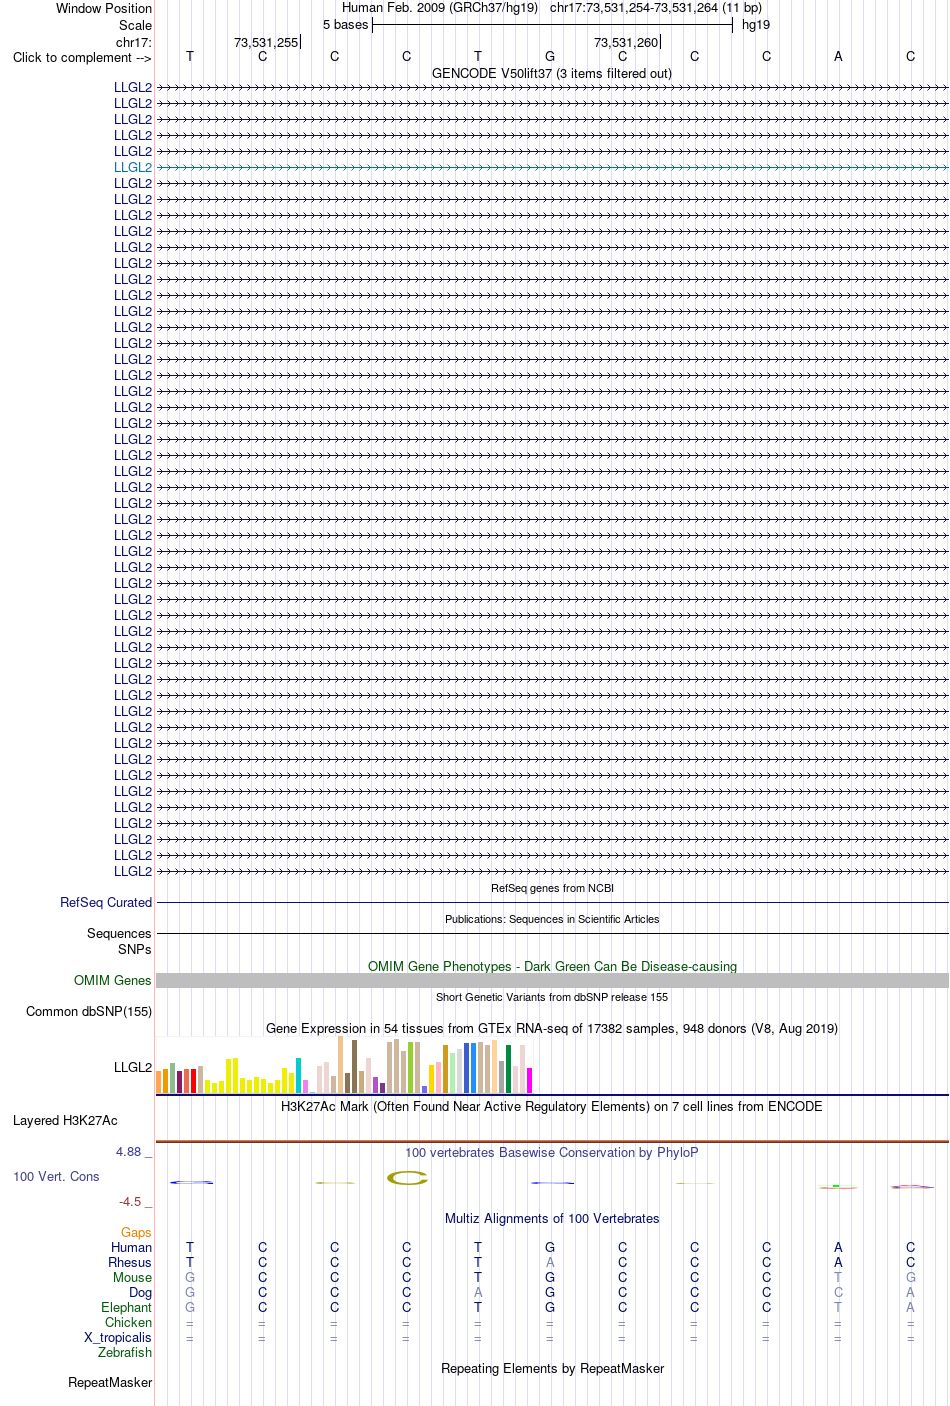
Task: Click the 'hg19' label beside the scale bar
Action: click(x=756, y=24)
